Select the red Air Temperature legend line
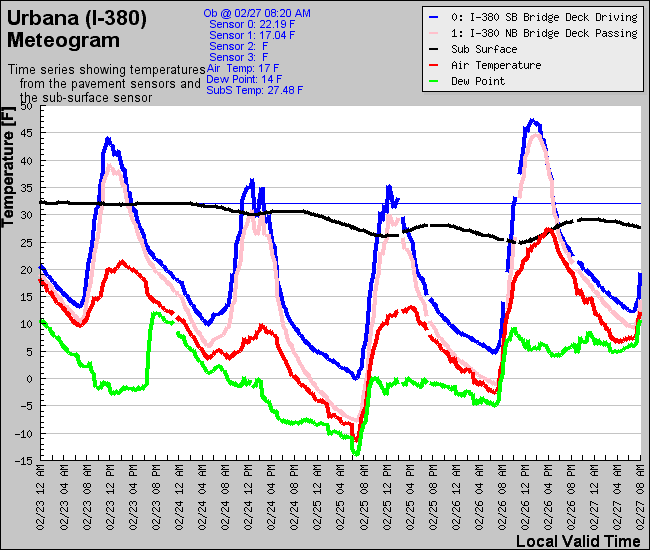This screenshot has height=550, width=650. pos(435,65)
